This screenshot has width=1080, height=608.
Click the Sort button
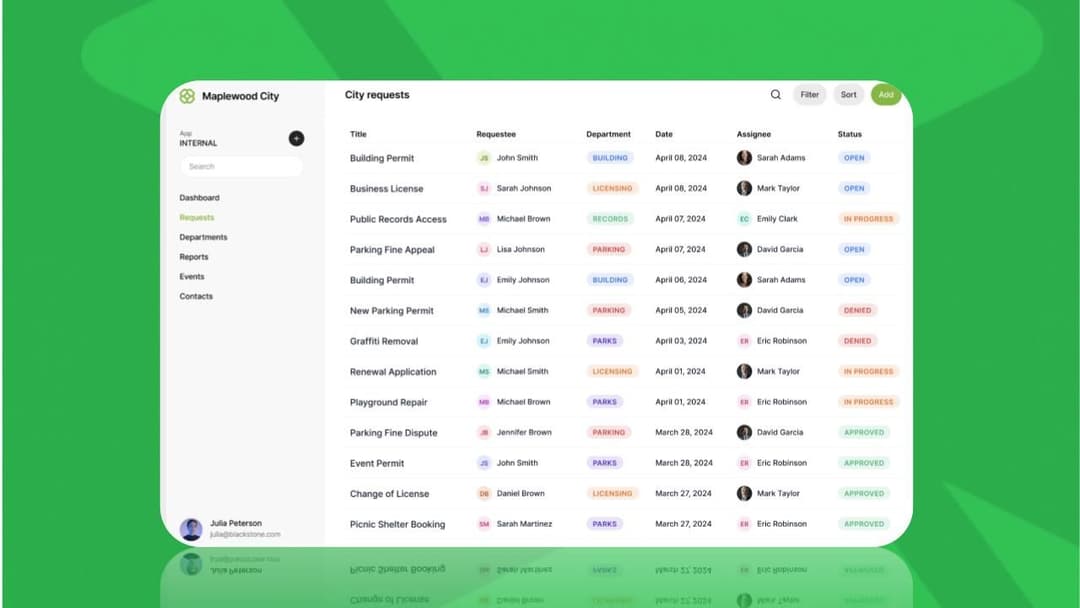pos(849,94)
